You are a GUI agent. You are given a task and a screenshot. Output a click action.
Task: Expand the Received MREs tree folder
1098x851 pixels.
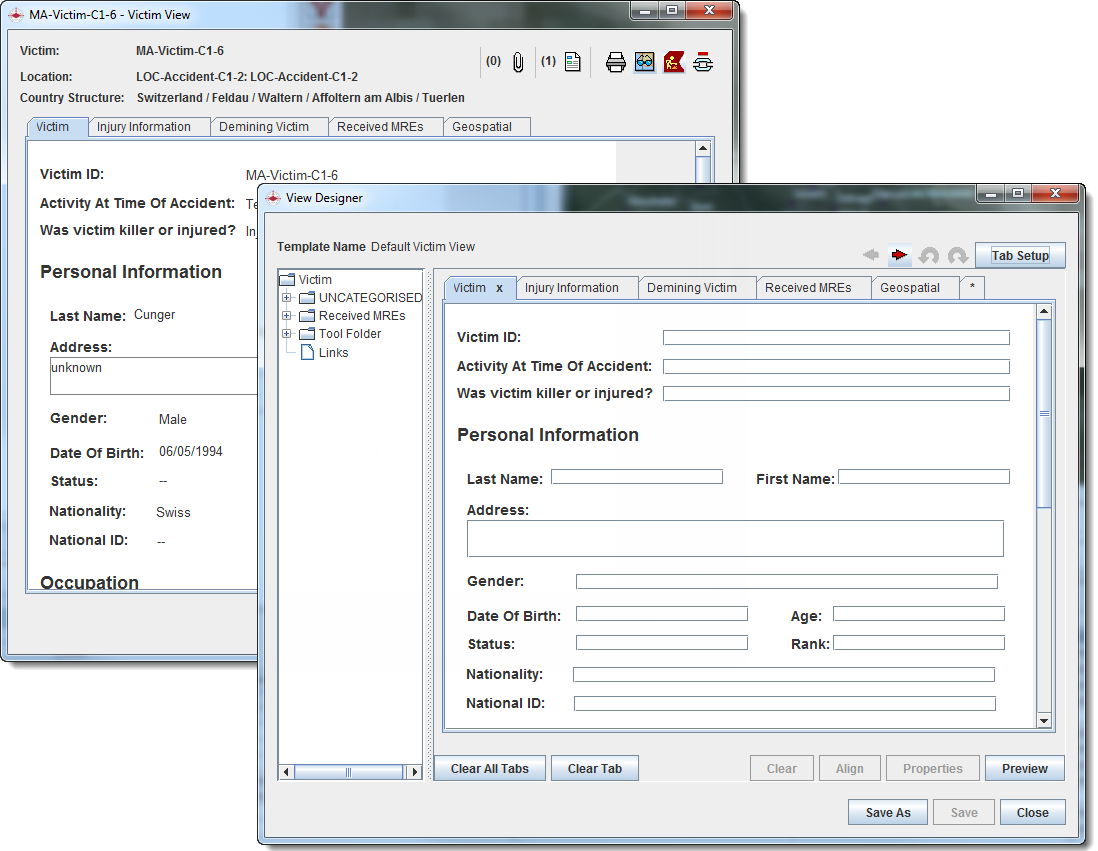click(x=287, y=316)
